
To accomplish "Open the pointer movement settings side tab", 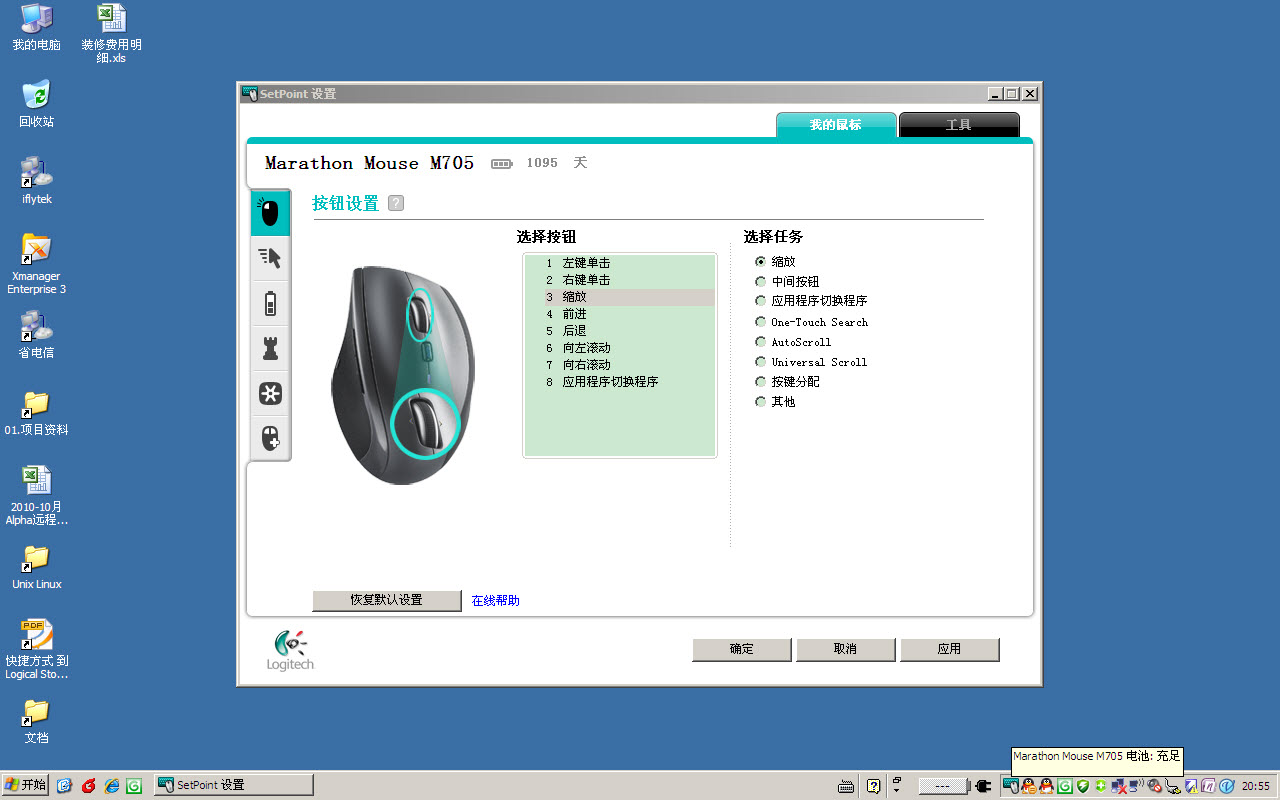I will pos(270,258).
